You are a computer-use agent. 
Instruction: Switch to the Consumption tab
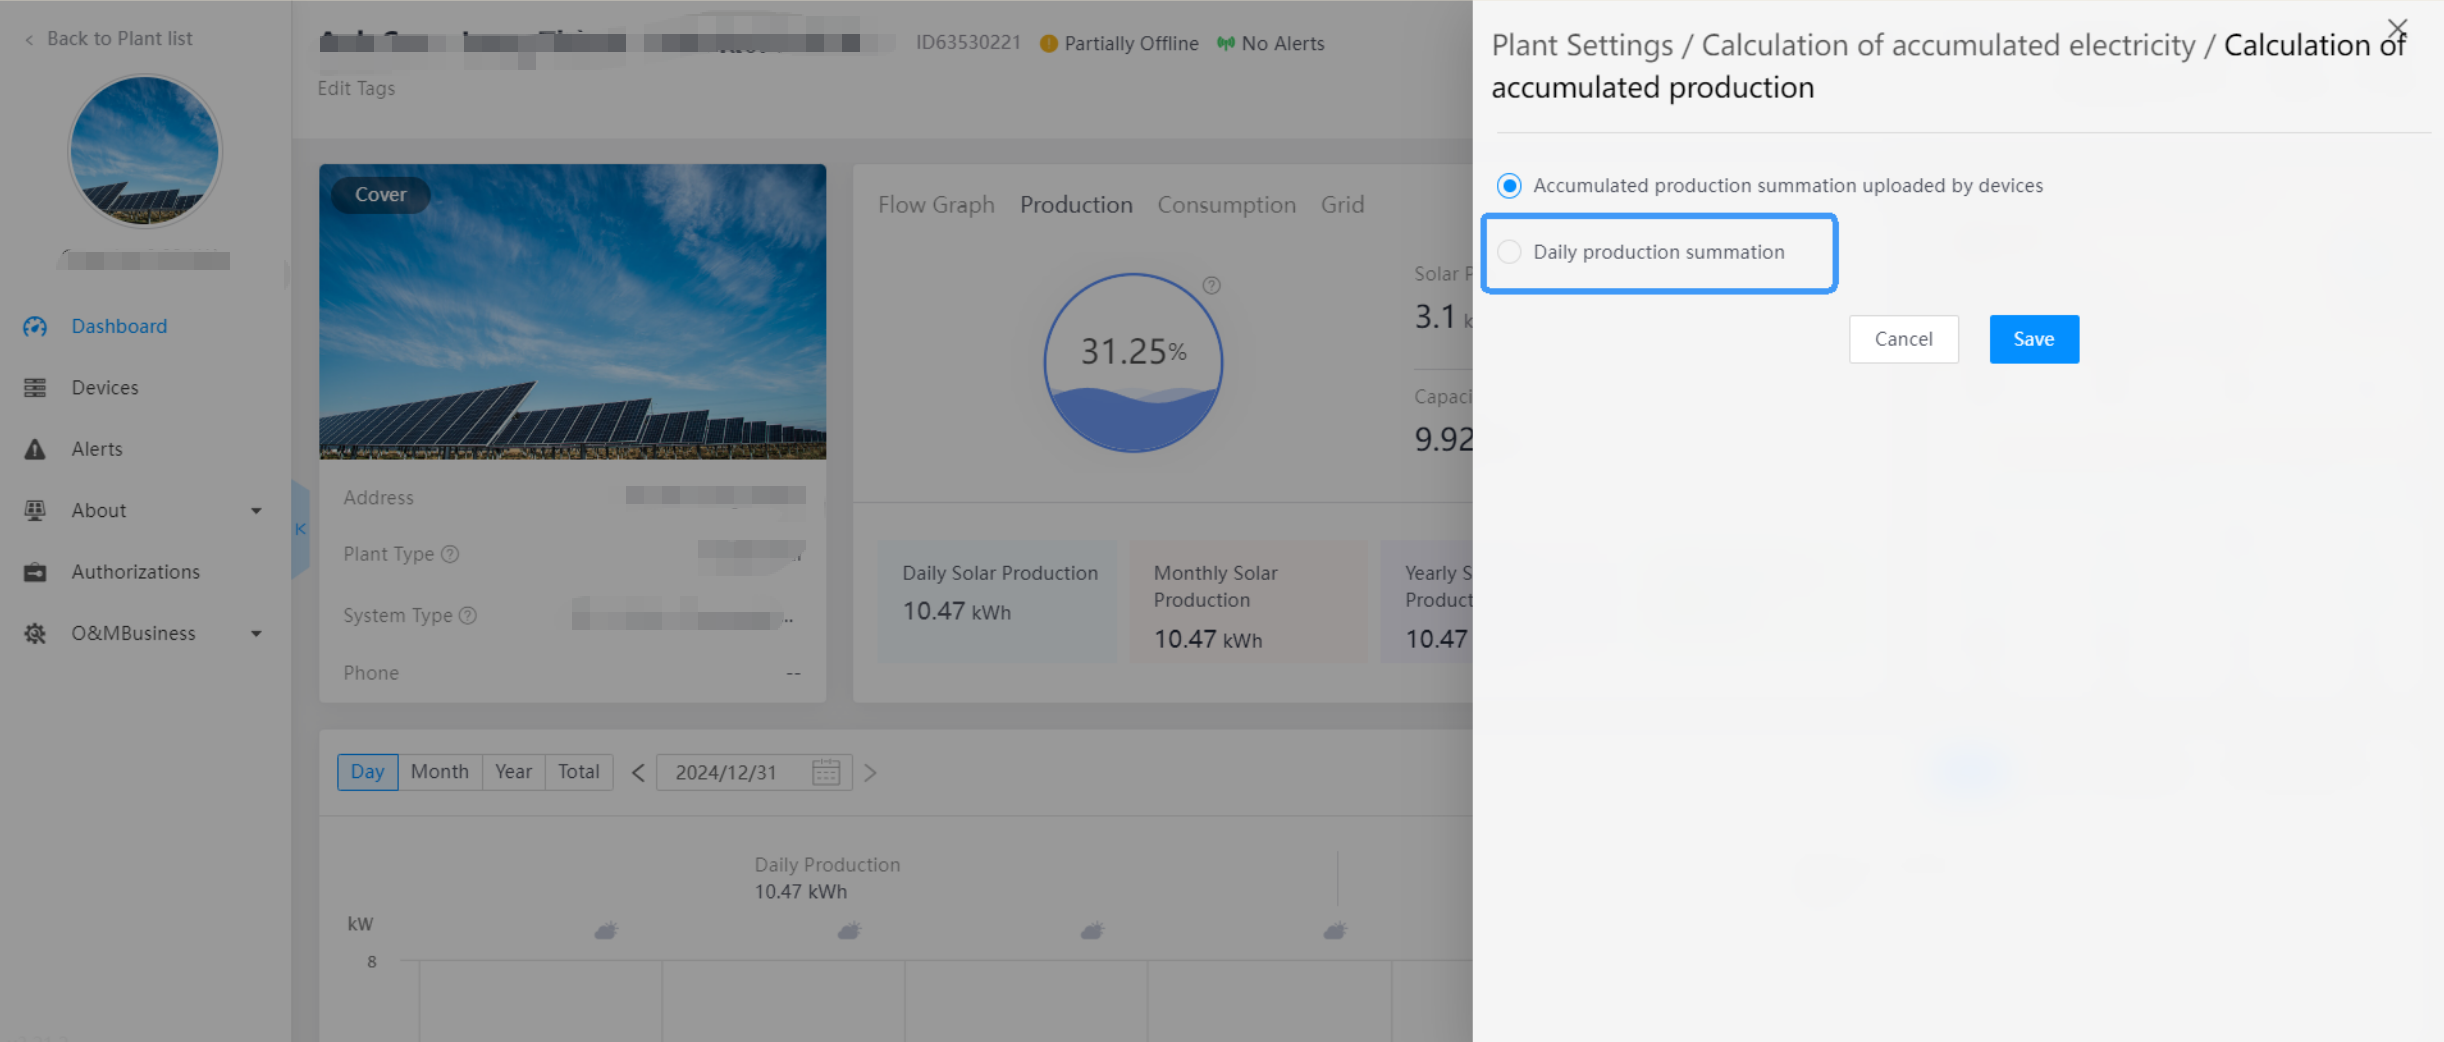tap(1226, 205)
